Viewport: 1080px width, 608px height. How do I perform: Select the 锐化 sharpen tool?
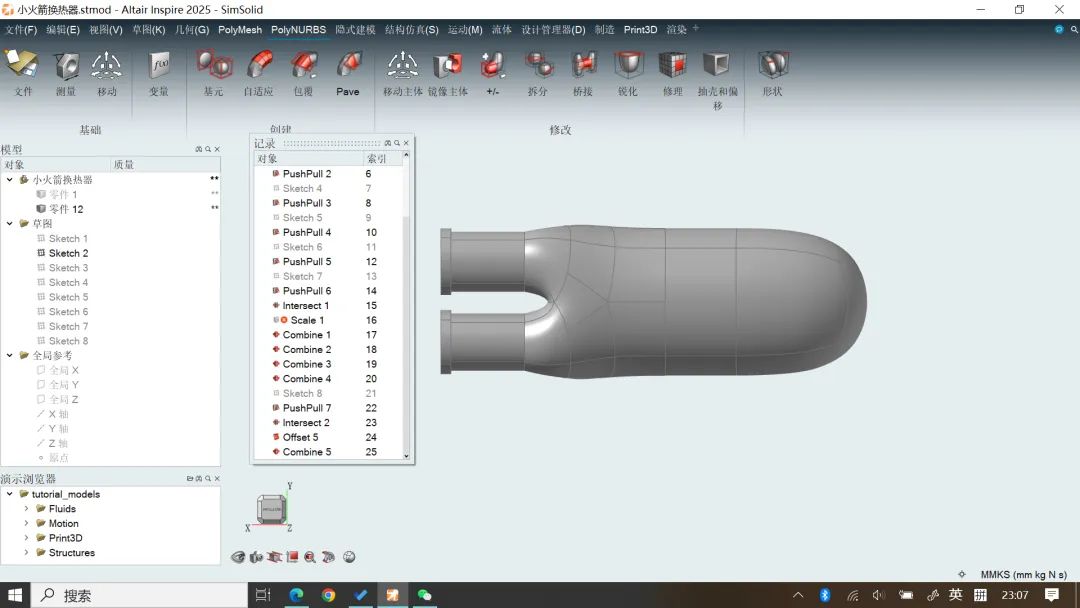(628, 70)
